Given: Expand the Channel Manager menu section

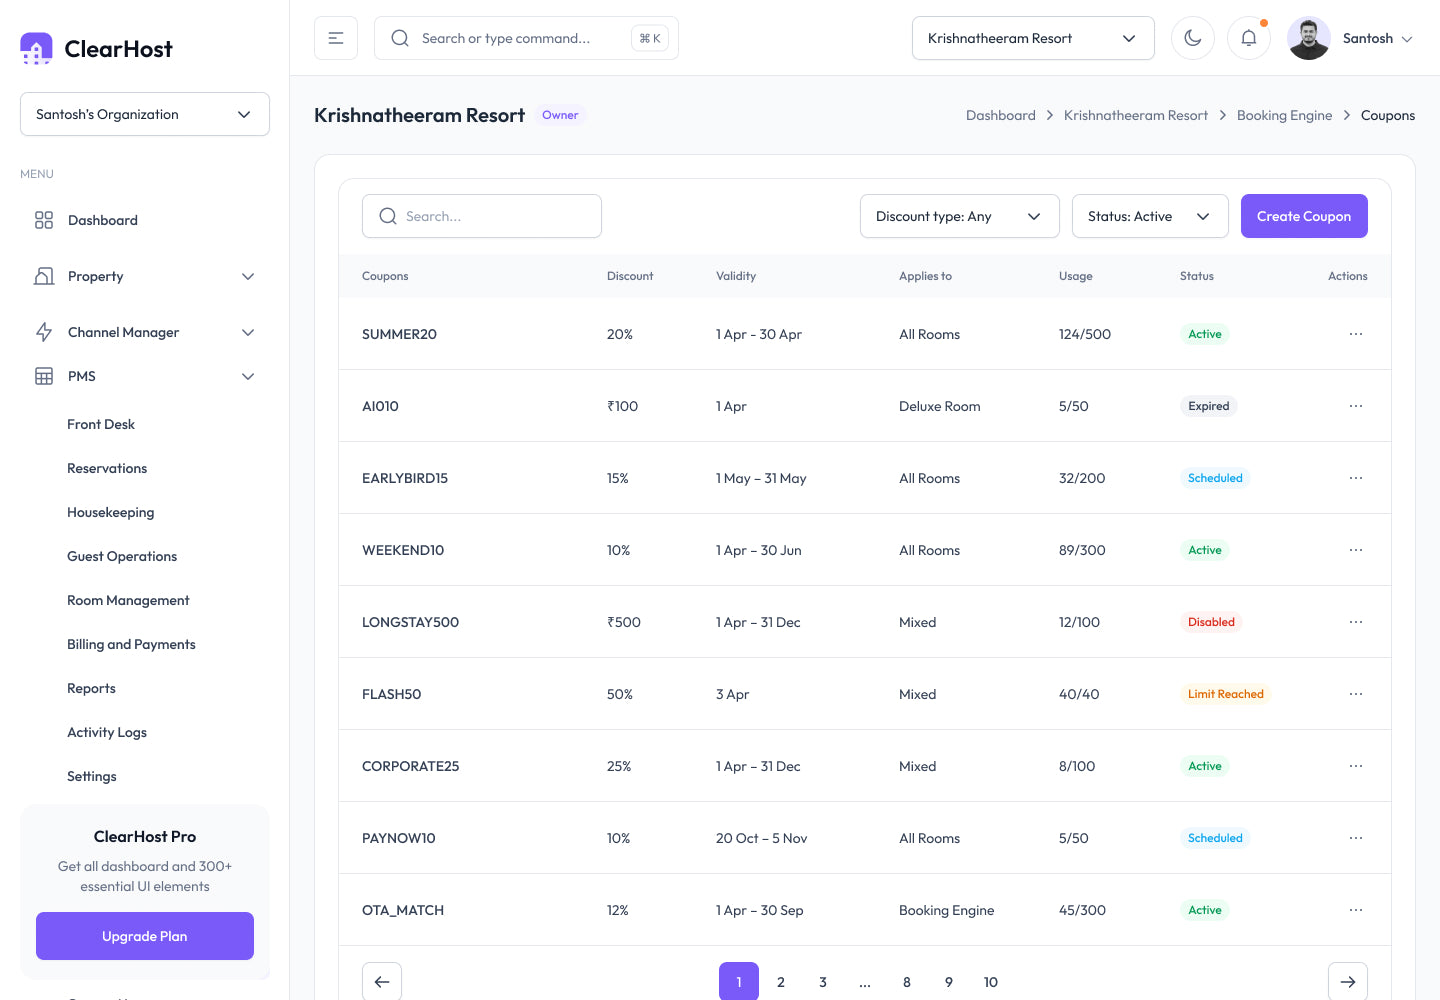Looking at the screenshot, I should coord(145,332).
